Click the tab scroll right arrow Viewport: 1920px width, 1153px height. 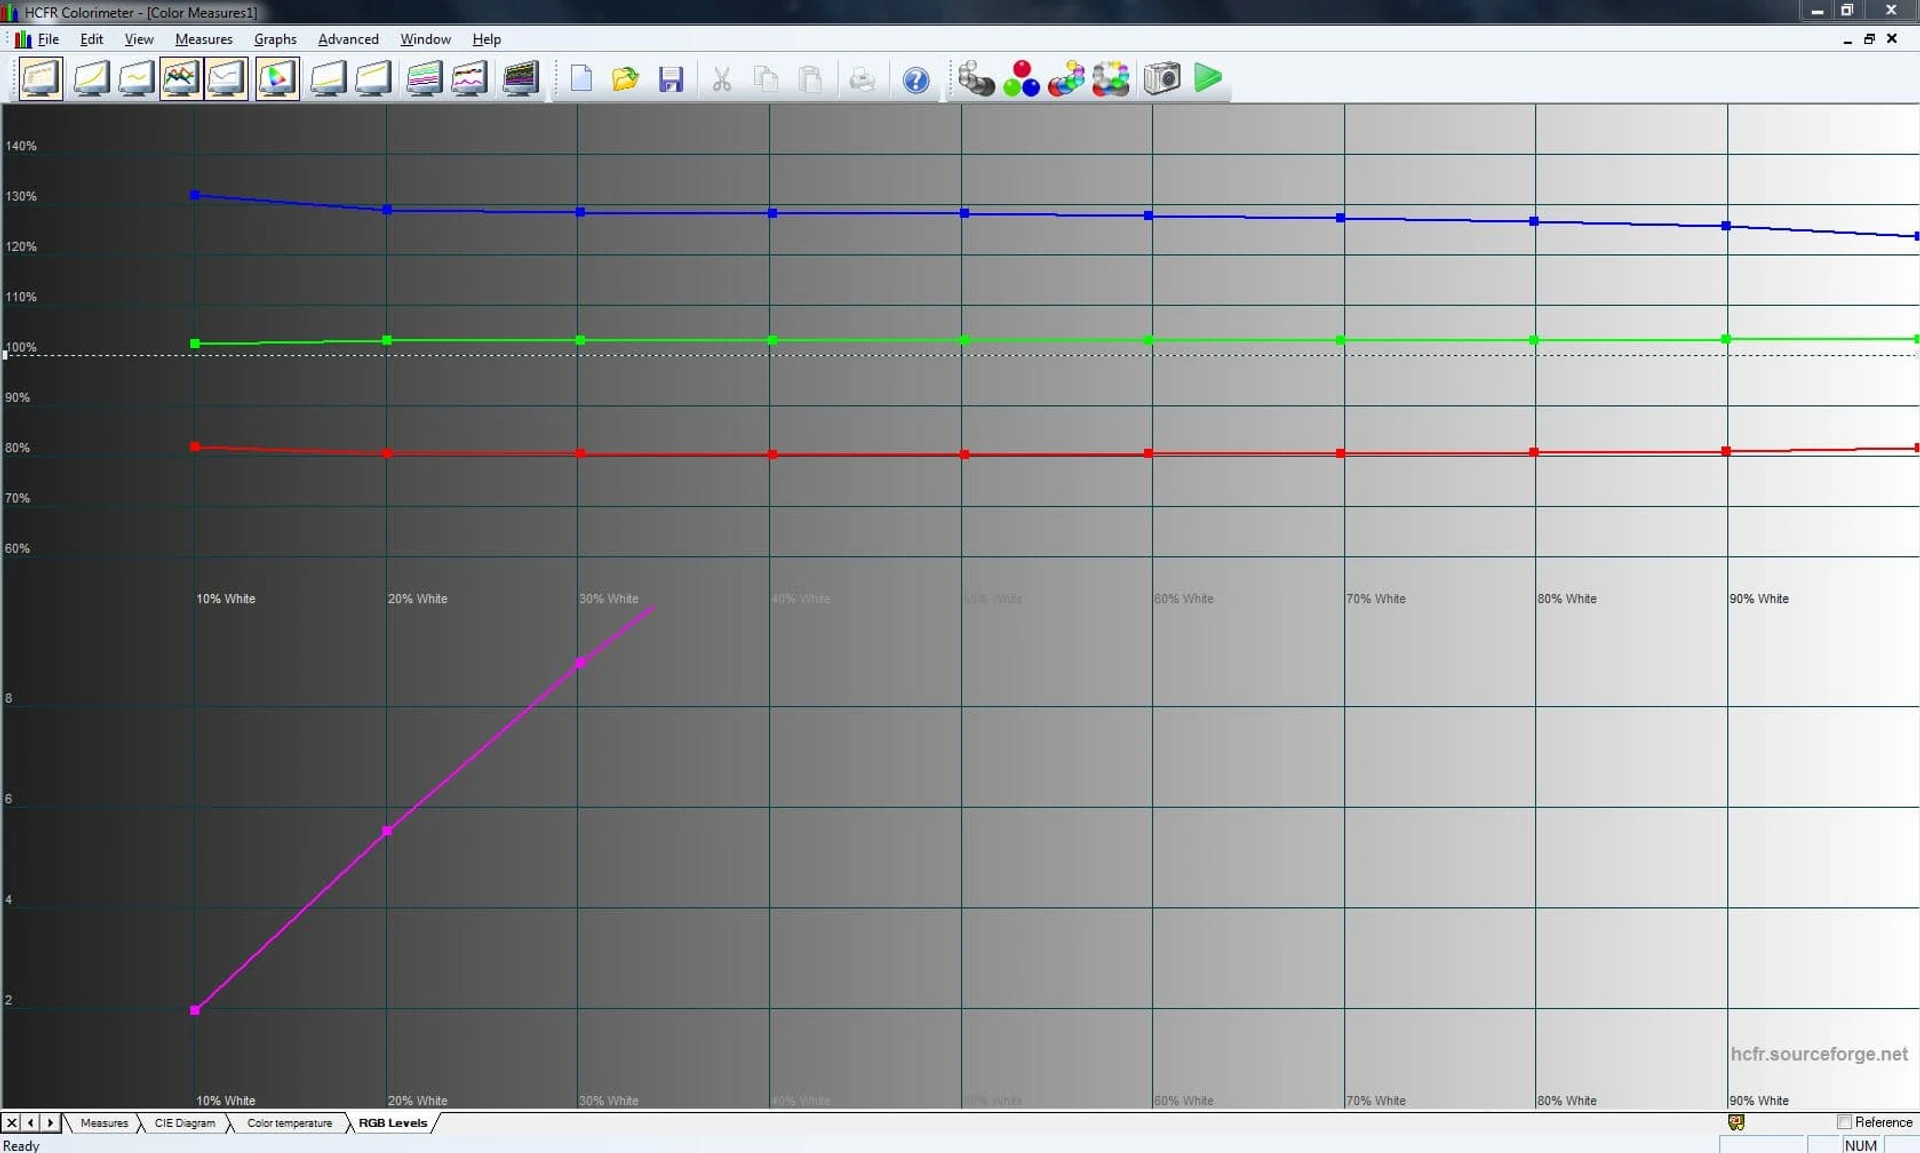click(50, 1123)
